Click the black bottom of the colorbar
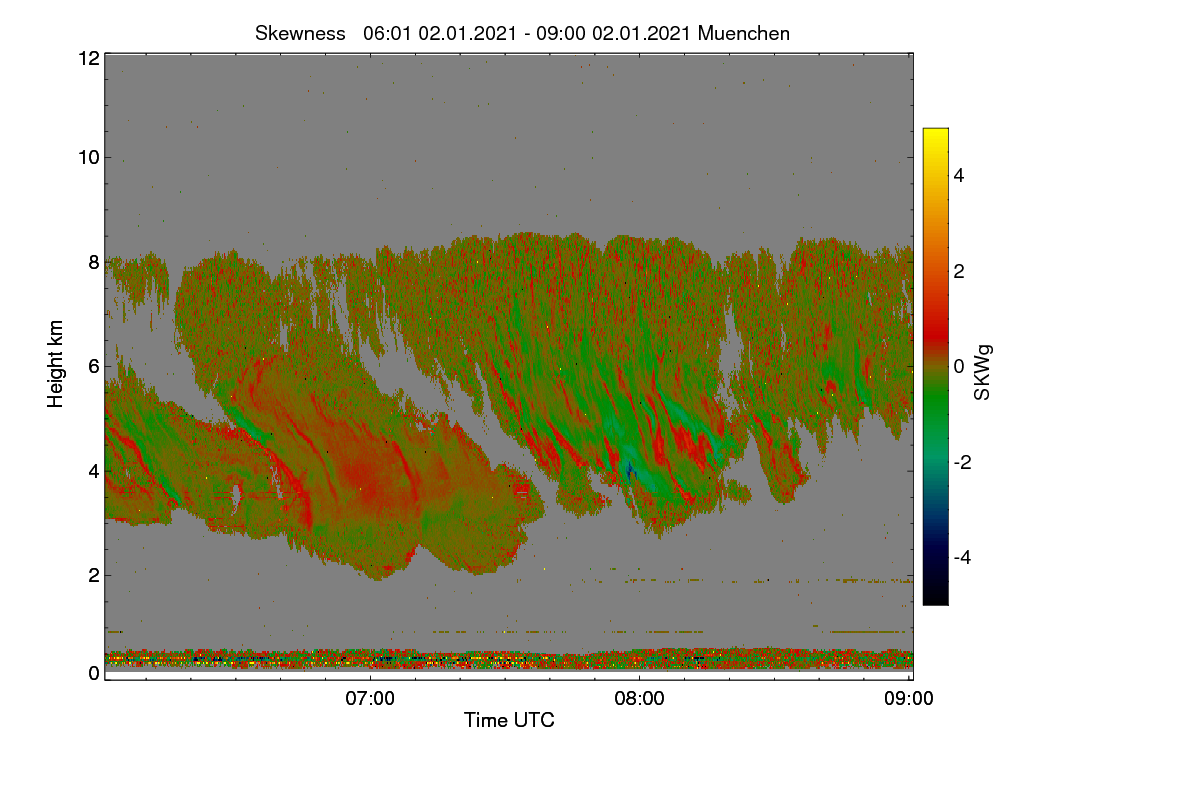This screenshot has height=800, width=1200. pos(935,598)
